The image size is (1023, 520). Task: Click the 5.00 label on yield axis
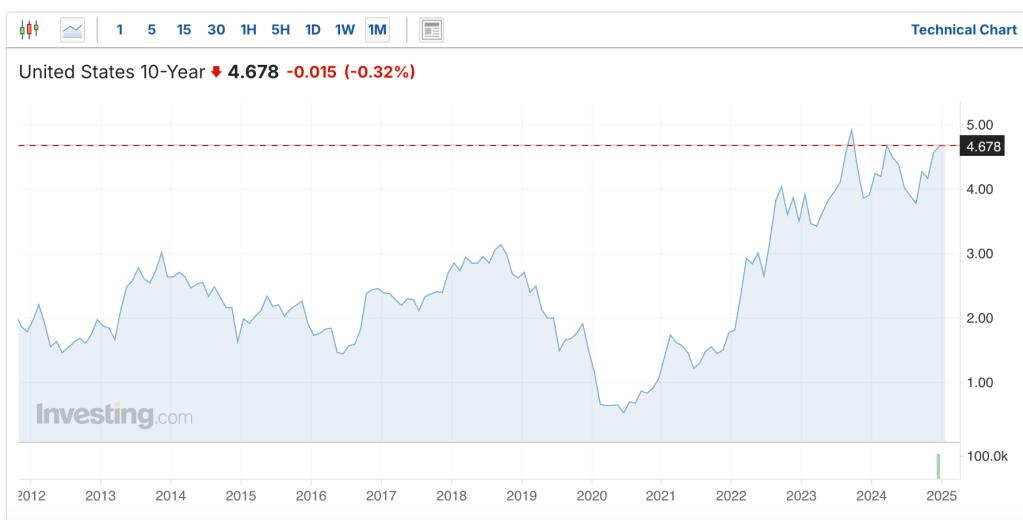[980, 125]
